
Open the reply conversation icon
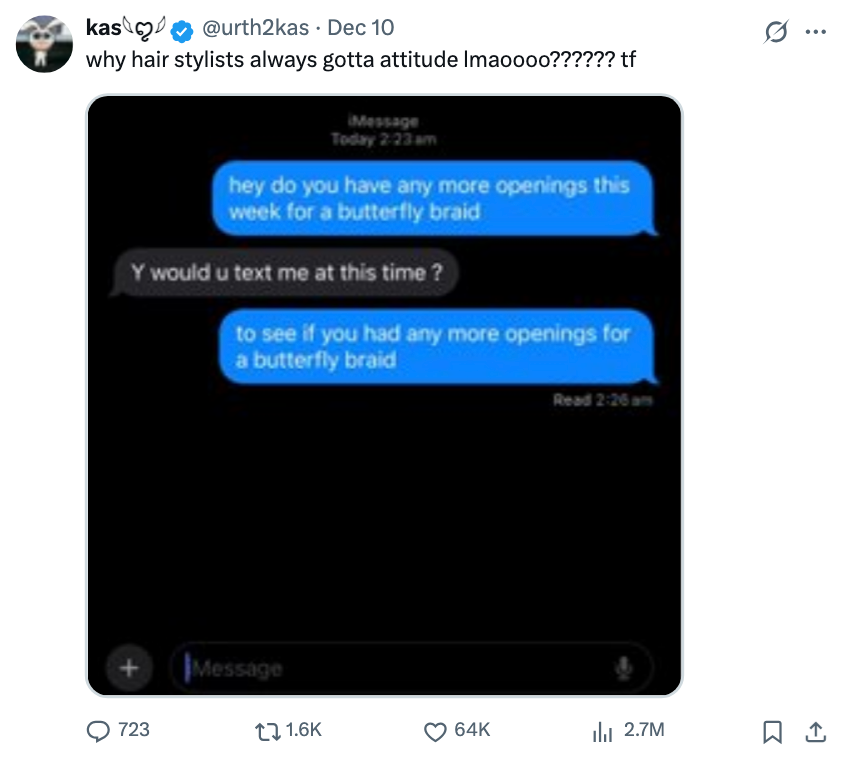(x=99, y=731)
